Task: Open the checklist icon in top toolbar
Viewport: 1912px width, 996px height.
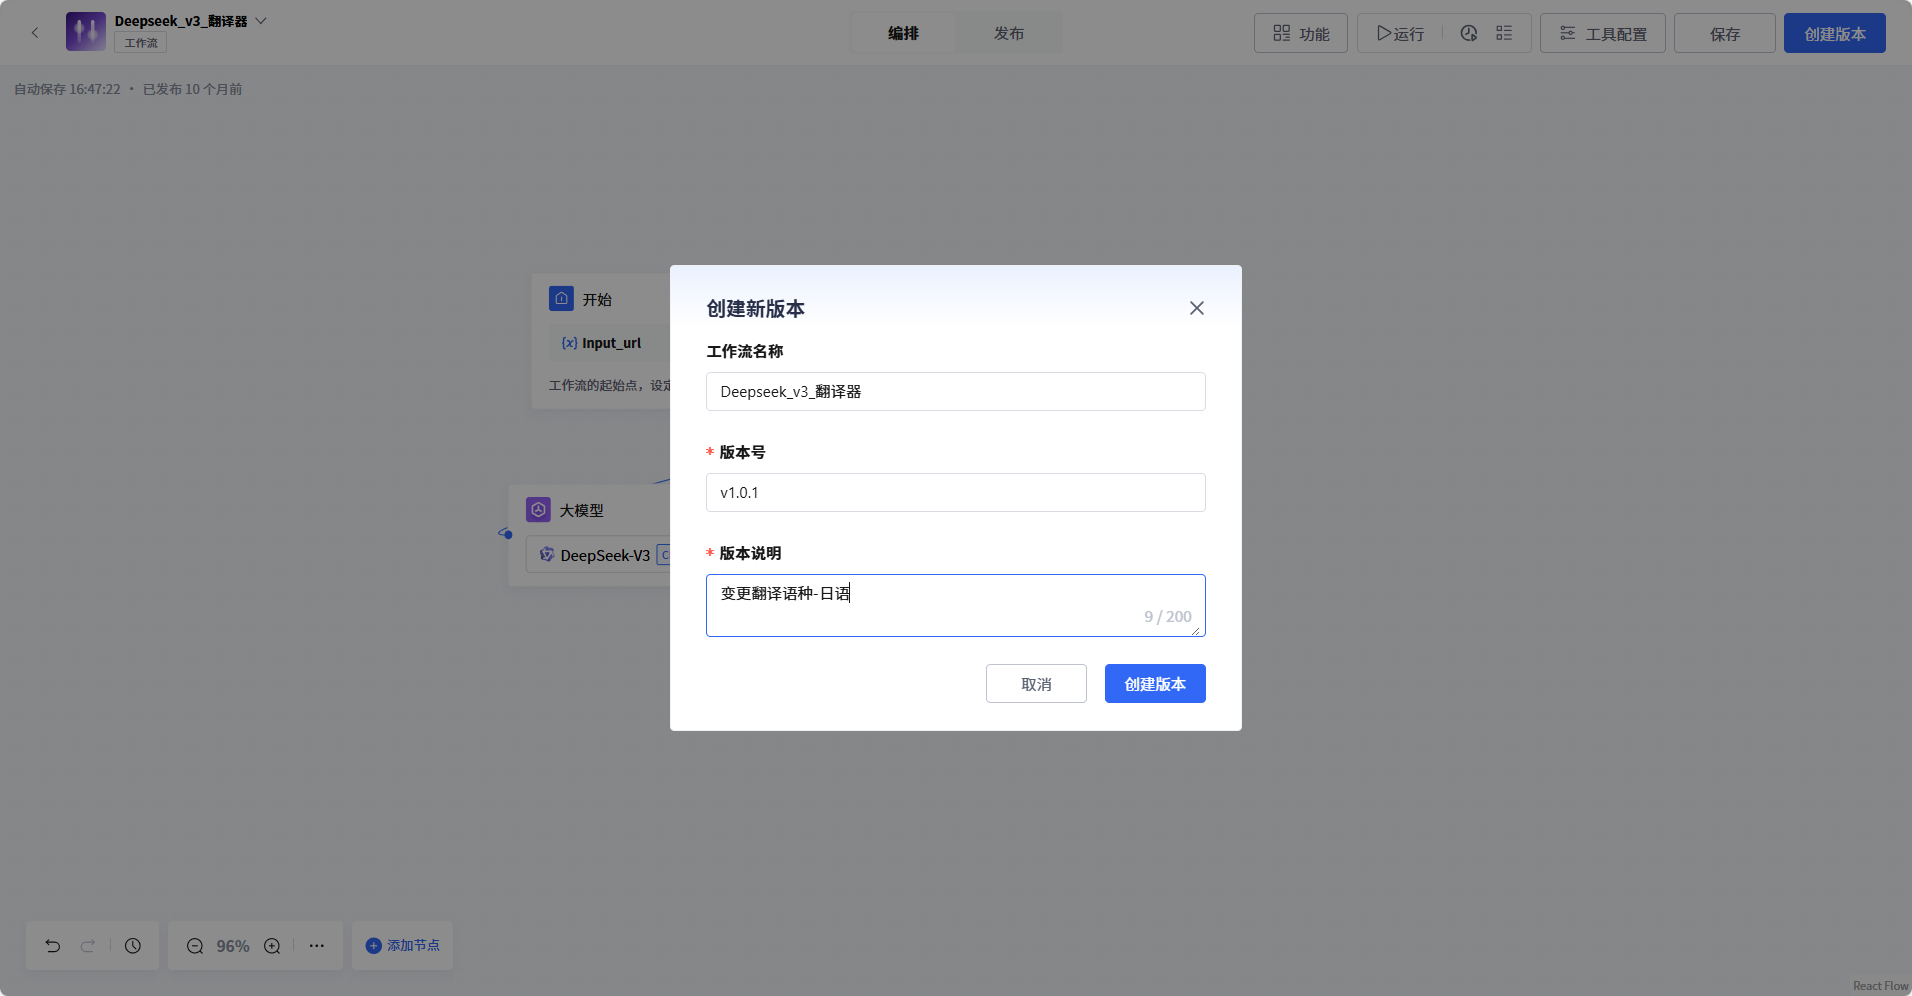Action: pos(1504,33)
